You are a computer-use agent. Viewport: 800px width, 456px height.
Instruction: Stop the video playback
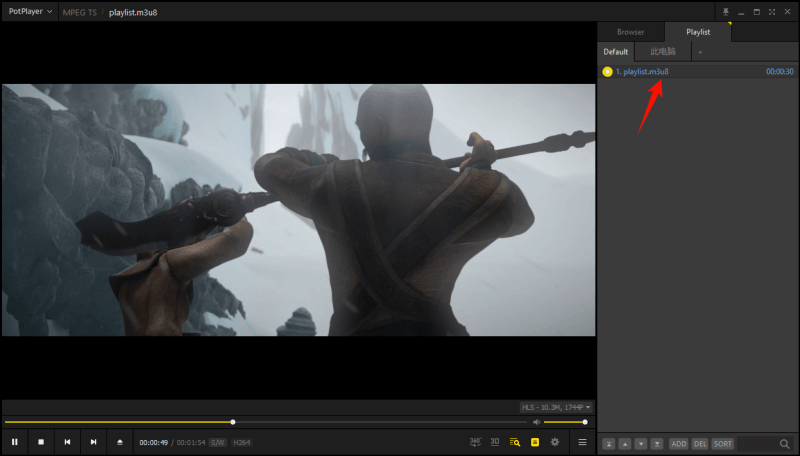click(x=41, y=442)
